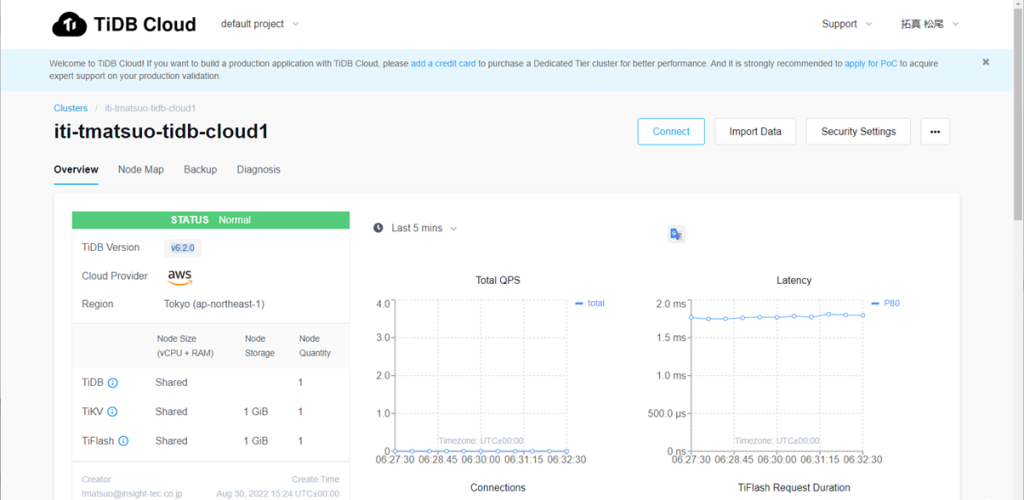The width and height of the screenshot is (1024, 500).
Task: Click the cluster title iti-tmatsuo-tidb-cloud1
Action: click(x=161, y=131)
